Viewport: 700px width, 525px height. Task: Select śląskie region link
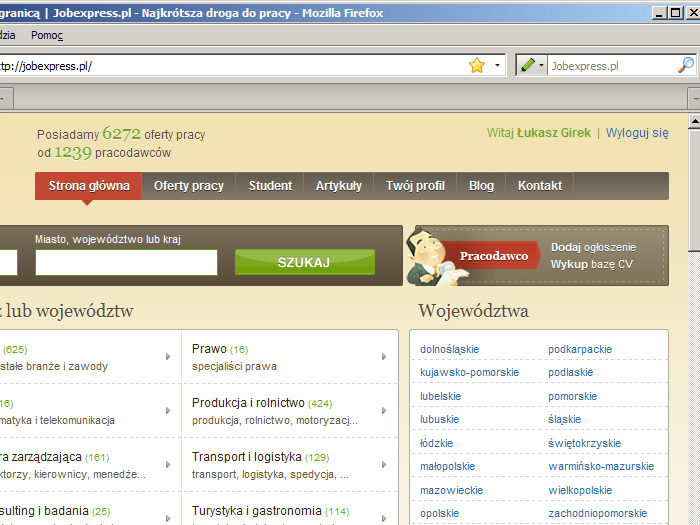coord(564,419)
